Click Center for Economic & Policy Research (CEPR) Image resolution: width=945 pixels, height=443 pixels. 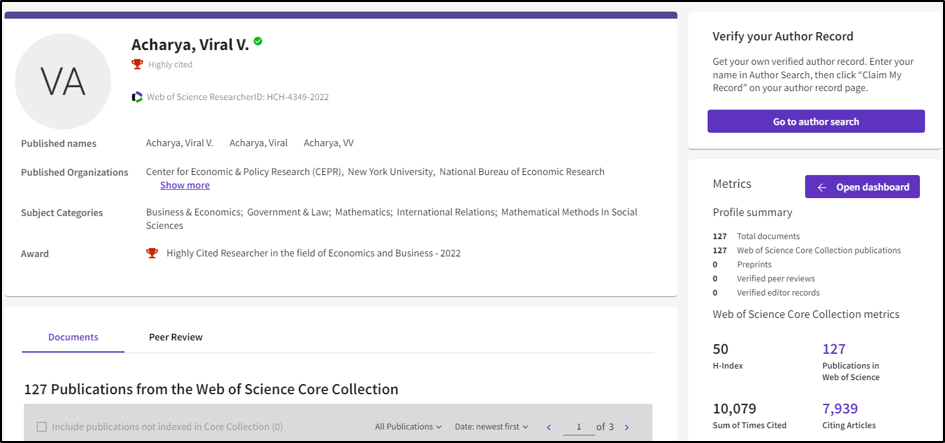(245, 172)
